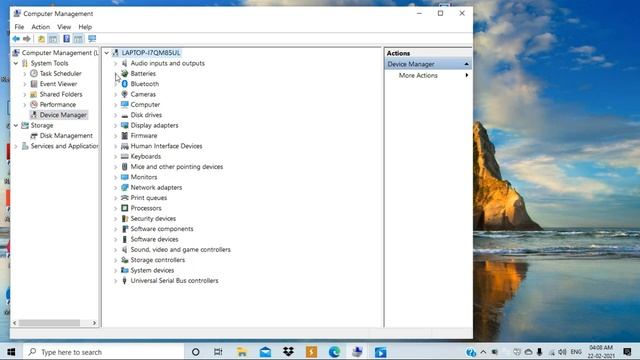The height and width of the screenshot is (360, 640).
Task: Expand the Disk drives node
Action: (115, 115)
